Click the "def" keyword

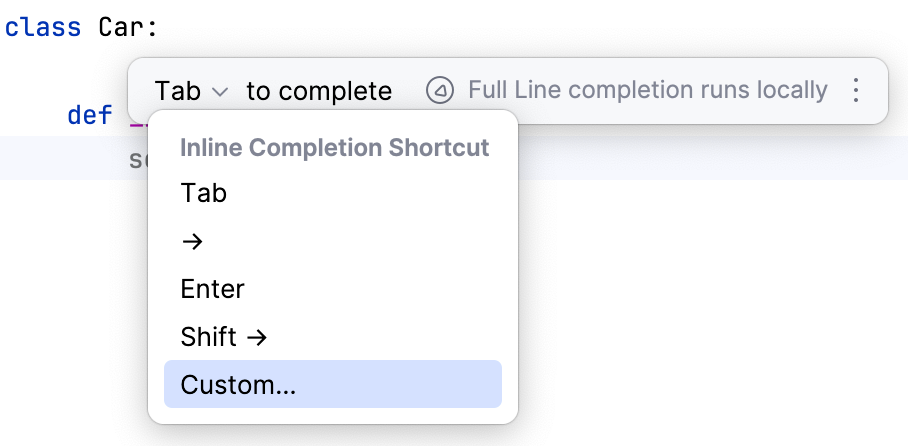click(x=90, y=115)
